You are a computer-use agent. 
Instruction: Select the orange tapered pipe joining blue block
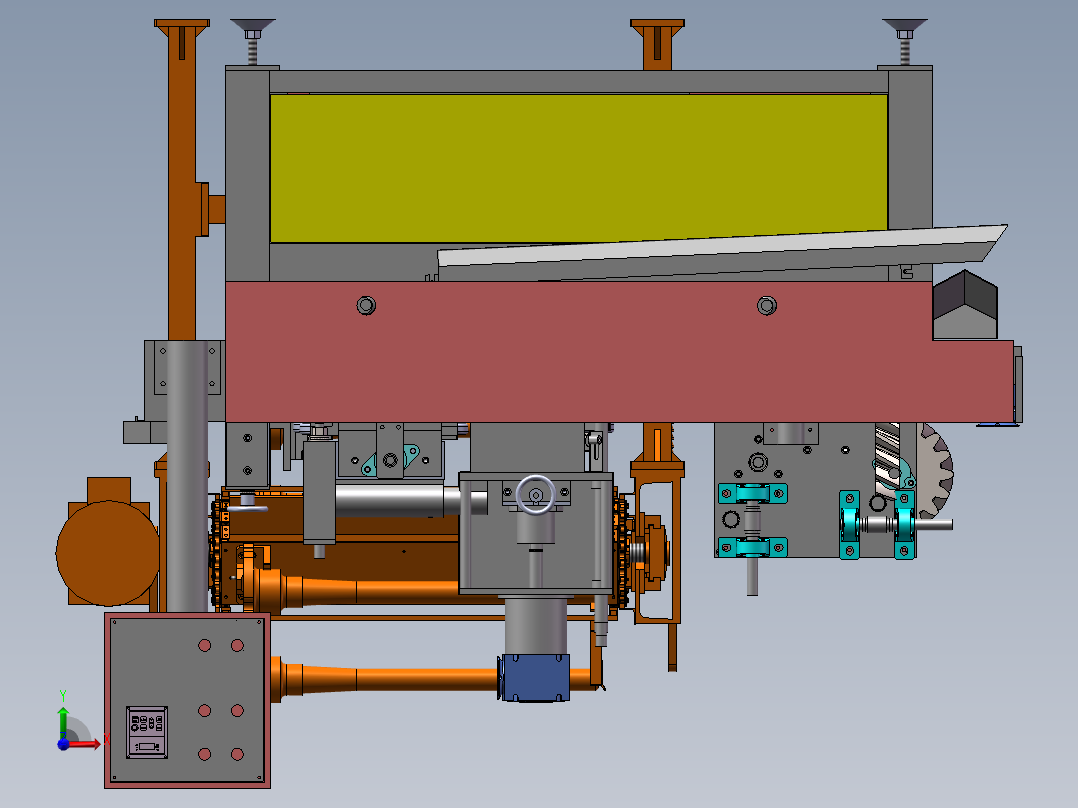point(385,679)
